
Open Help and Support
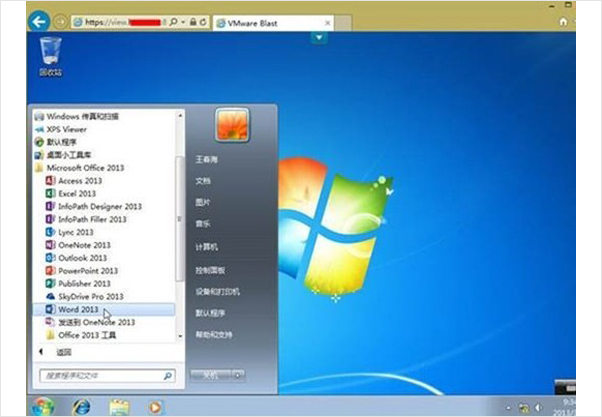pos(214,334)
